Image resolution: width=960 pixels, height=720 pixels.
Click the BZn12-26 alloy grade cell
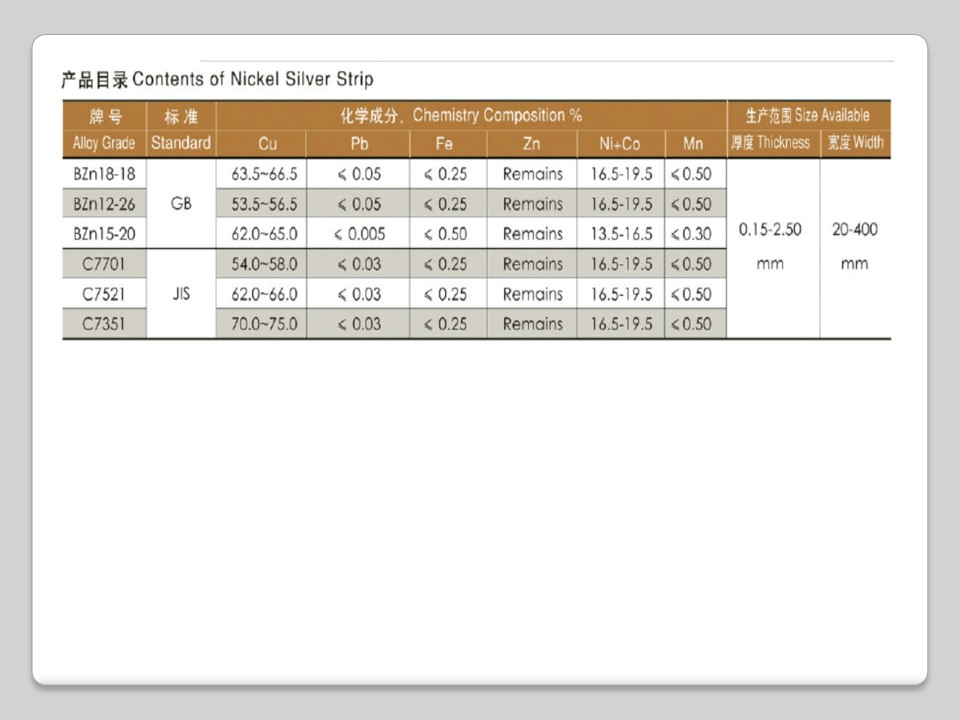104,204
